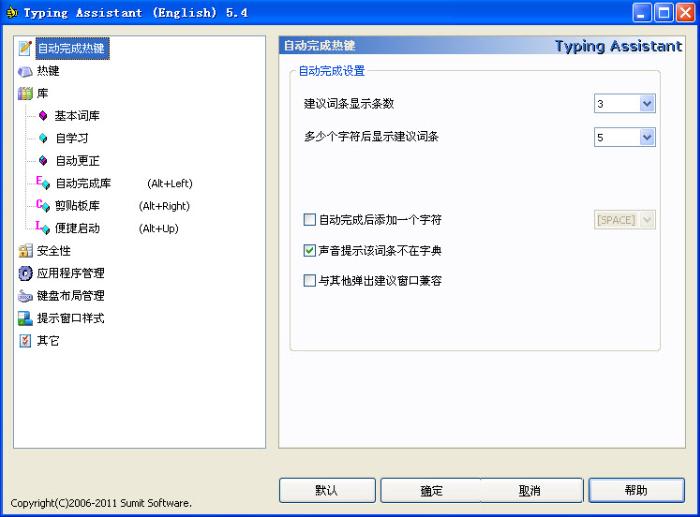Open 剪贴板库 settings
Viewport: 700px width, 517px height.
click(x=77, y=205)
